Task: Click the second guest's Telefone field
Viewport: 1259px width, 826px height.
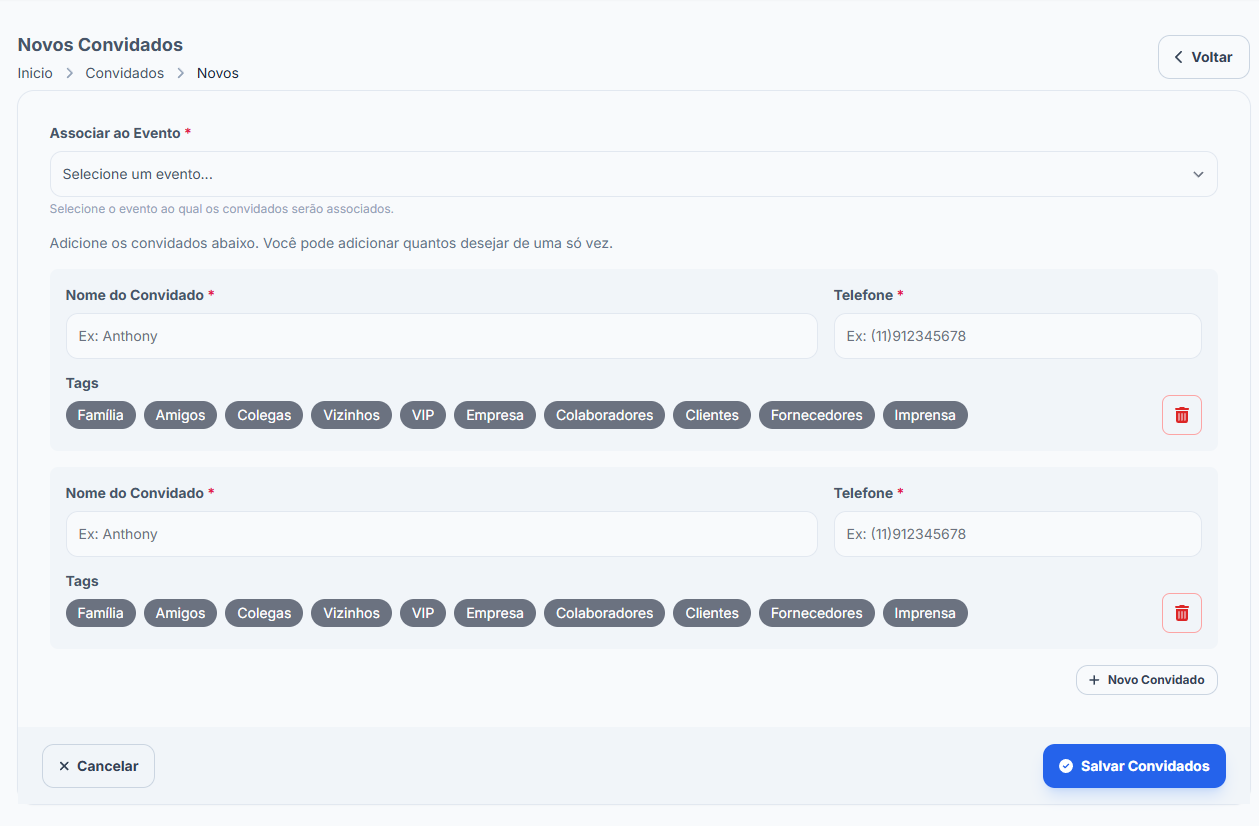Action: pos(1017,534)
